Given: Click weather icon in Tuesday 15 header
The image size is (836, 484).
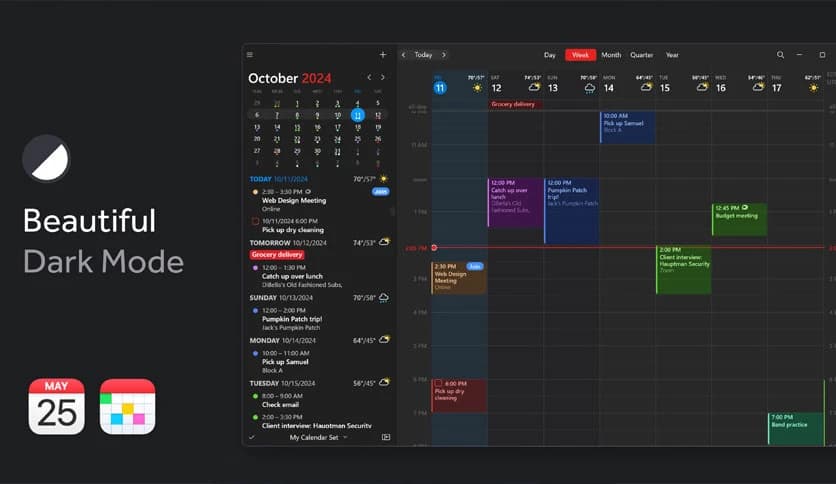Looking at the screenshot, I should pyautogui.click(x=702, y=87).
